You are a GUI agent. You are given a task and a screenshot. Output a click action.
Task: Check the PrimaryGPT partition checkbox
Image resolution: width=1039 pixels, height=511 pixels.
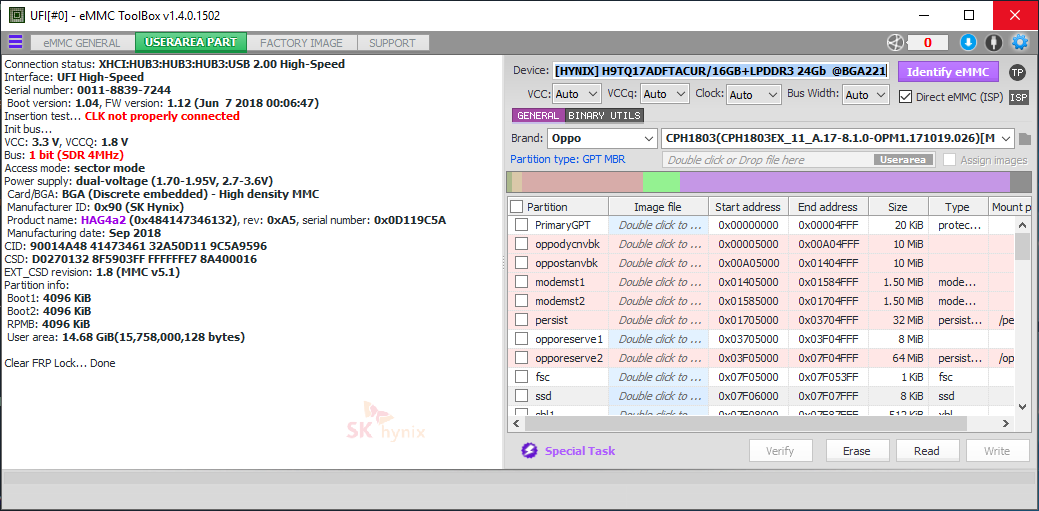(521, 225)
